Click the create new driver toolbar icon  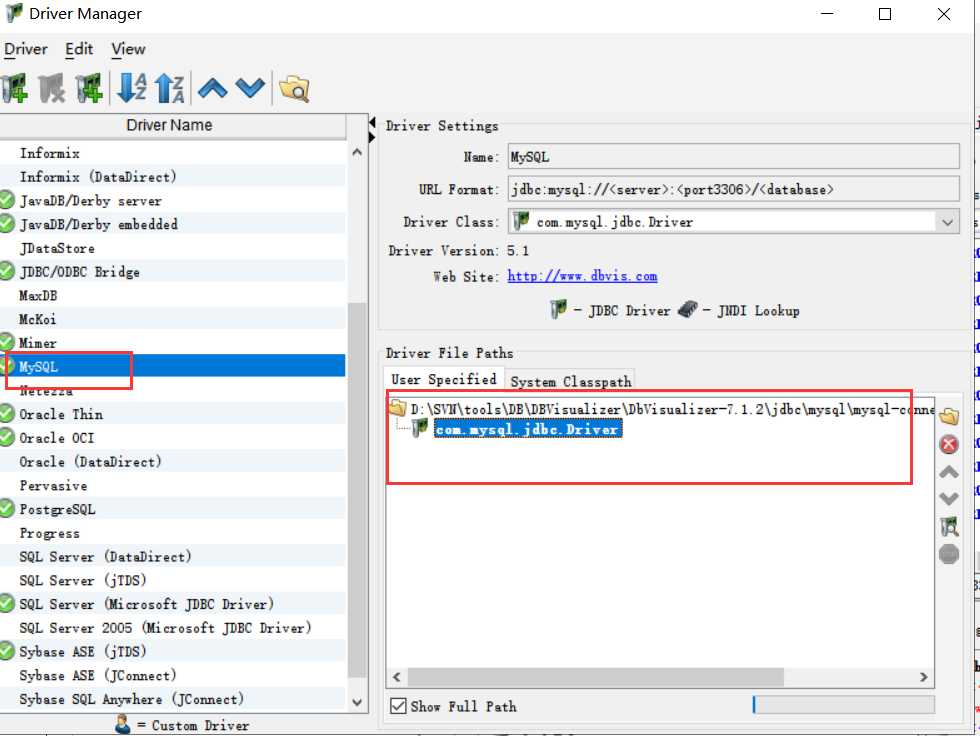point(14,88)
